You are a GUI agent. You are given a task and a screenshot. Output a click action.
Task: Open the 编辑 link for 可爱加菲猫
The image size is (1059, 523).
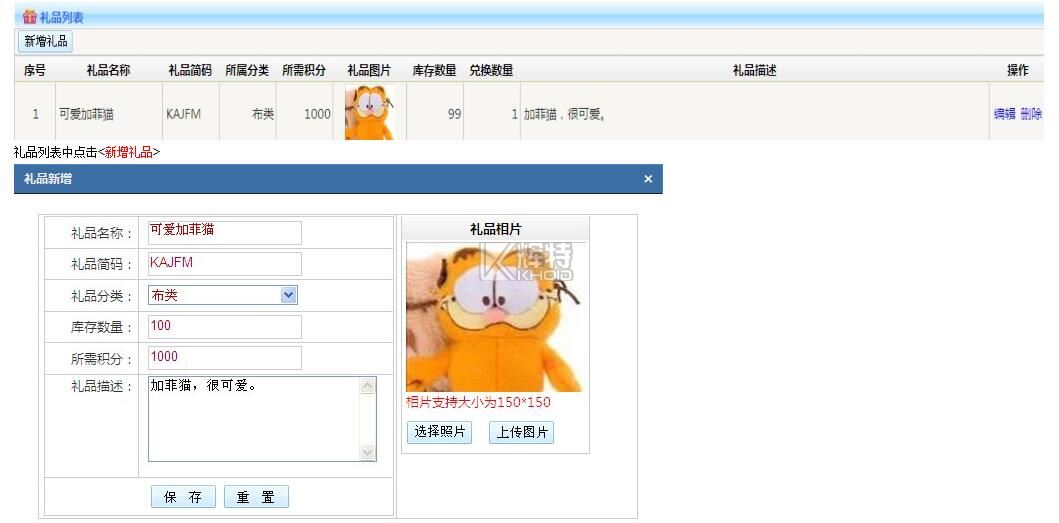click(1004, 114)
